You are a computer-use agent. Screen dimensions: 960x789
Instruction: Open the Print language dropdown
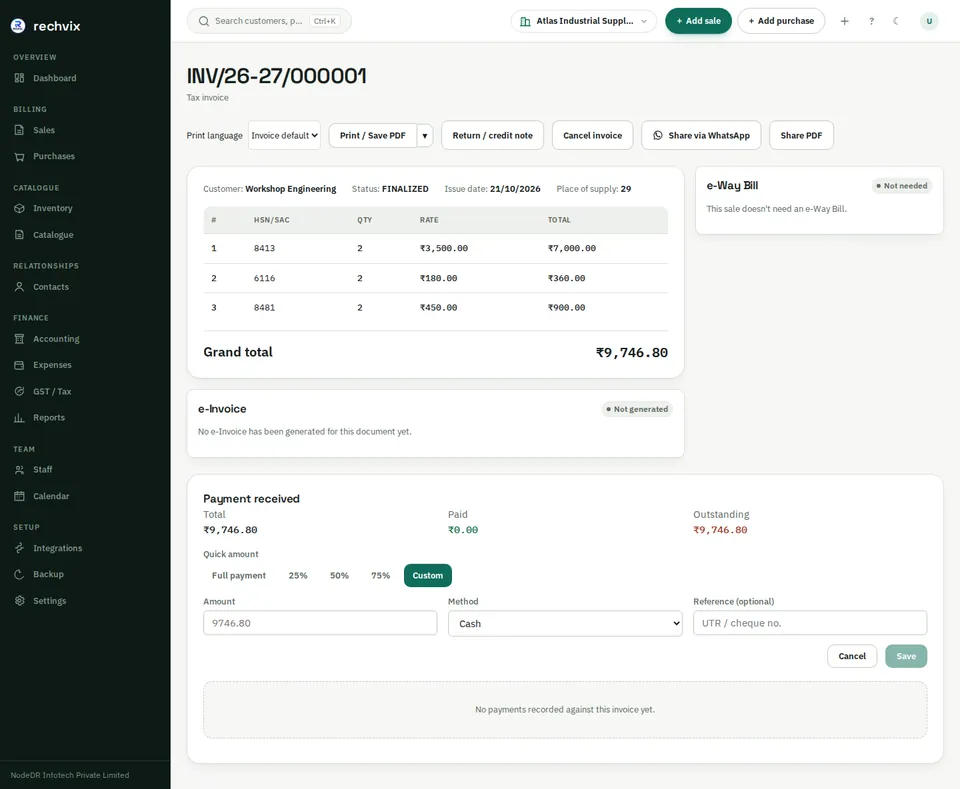285,135
